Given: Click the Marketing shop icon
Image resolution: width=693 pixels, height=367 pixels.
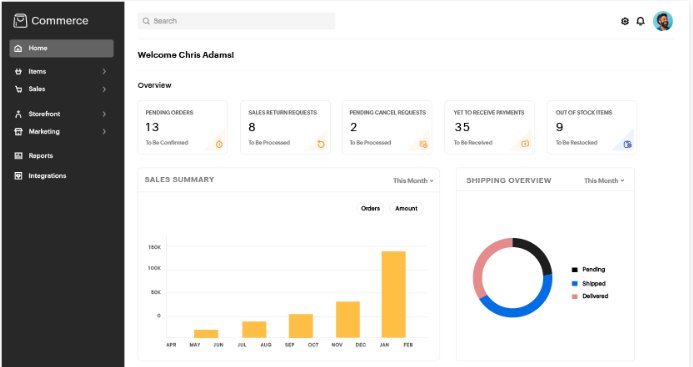Looking at the screenshot, I should click(18, 131).
